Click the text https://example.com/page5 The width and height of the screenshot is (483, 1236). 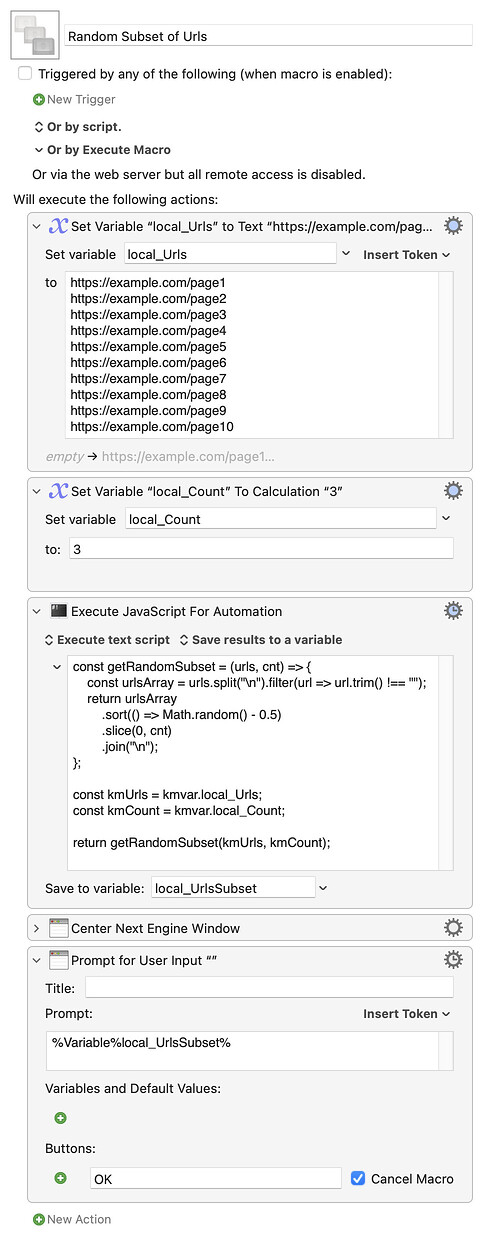pos(148,347)
